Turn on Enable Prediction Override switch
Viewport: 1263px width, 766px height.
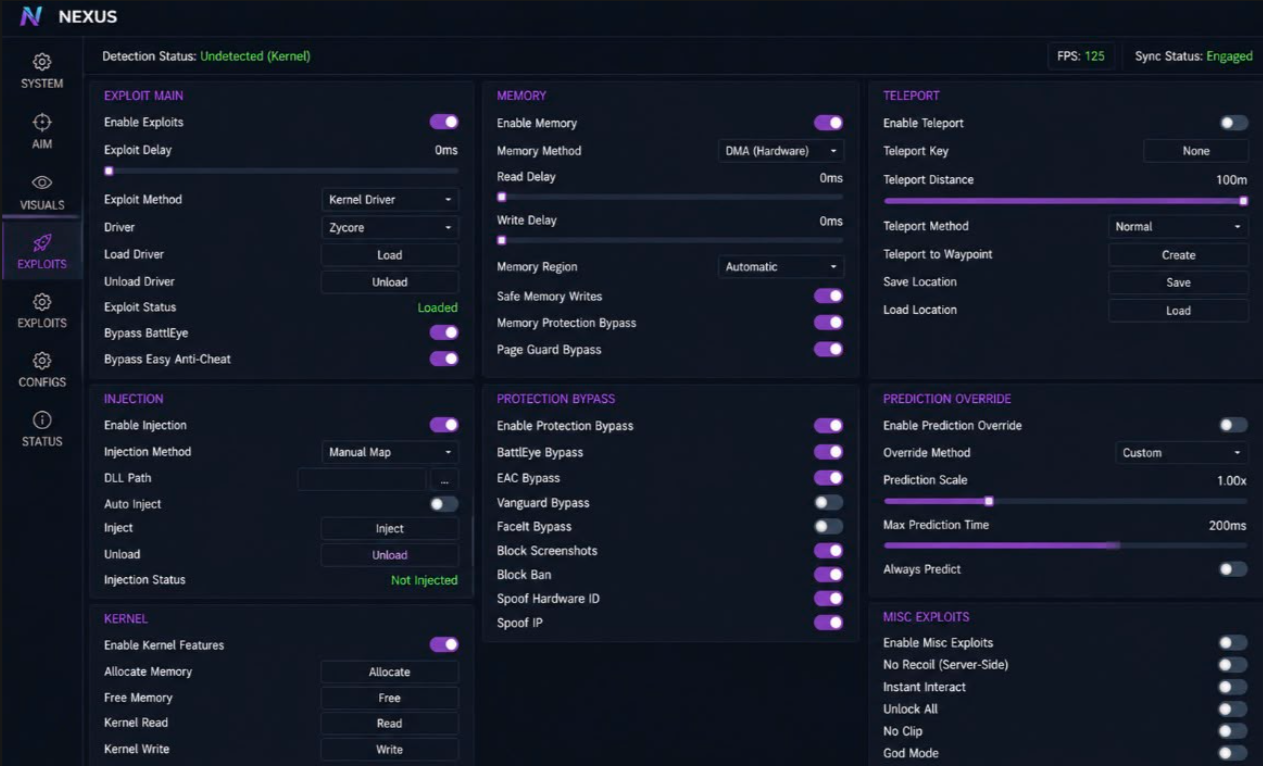click(1233, 425)
